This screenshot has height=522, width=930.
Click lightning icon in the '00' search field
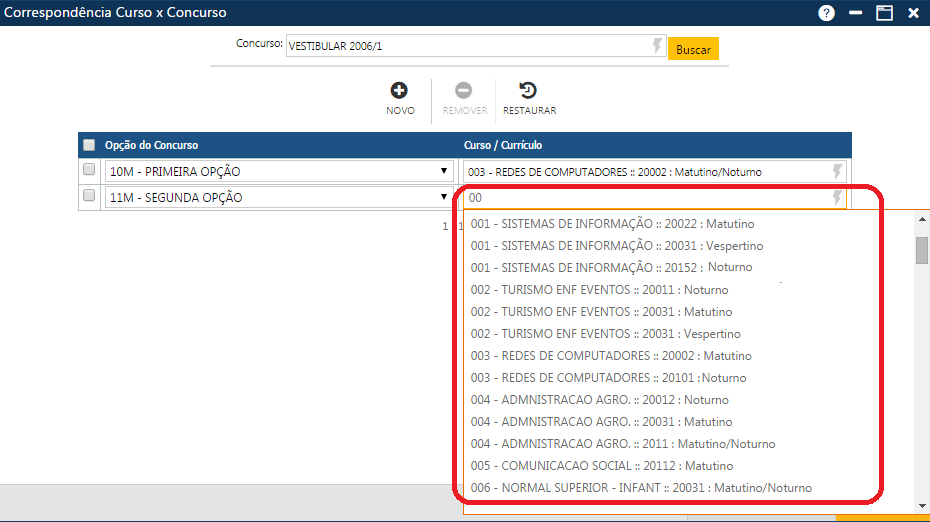[838, 198]
